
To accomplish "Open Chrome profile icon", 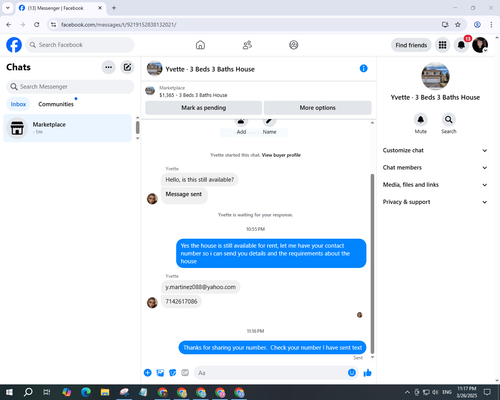I will pyautogui.click(x=477, y=24).
